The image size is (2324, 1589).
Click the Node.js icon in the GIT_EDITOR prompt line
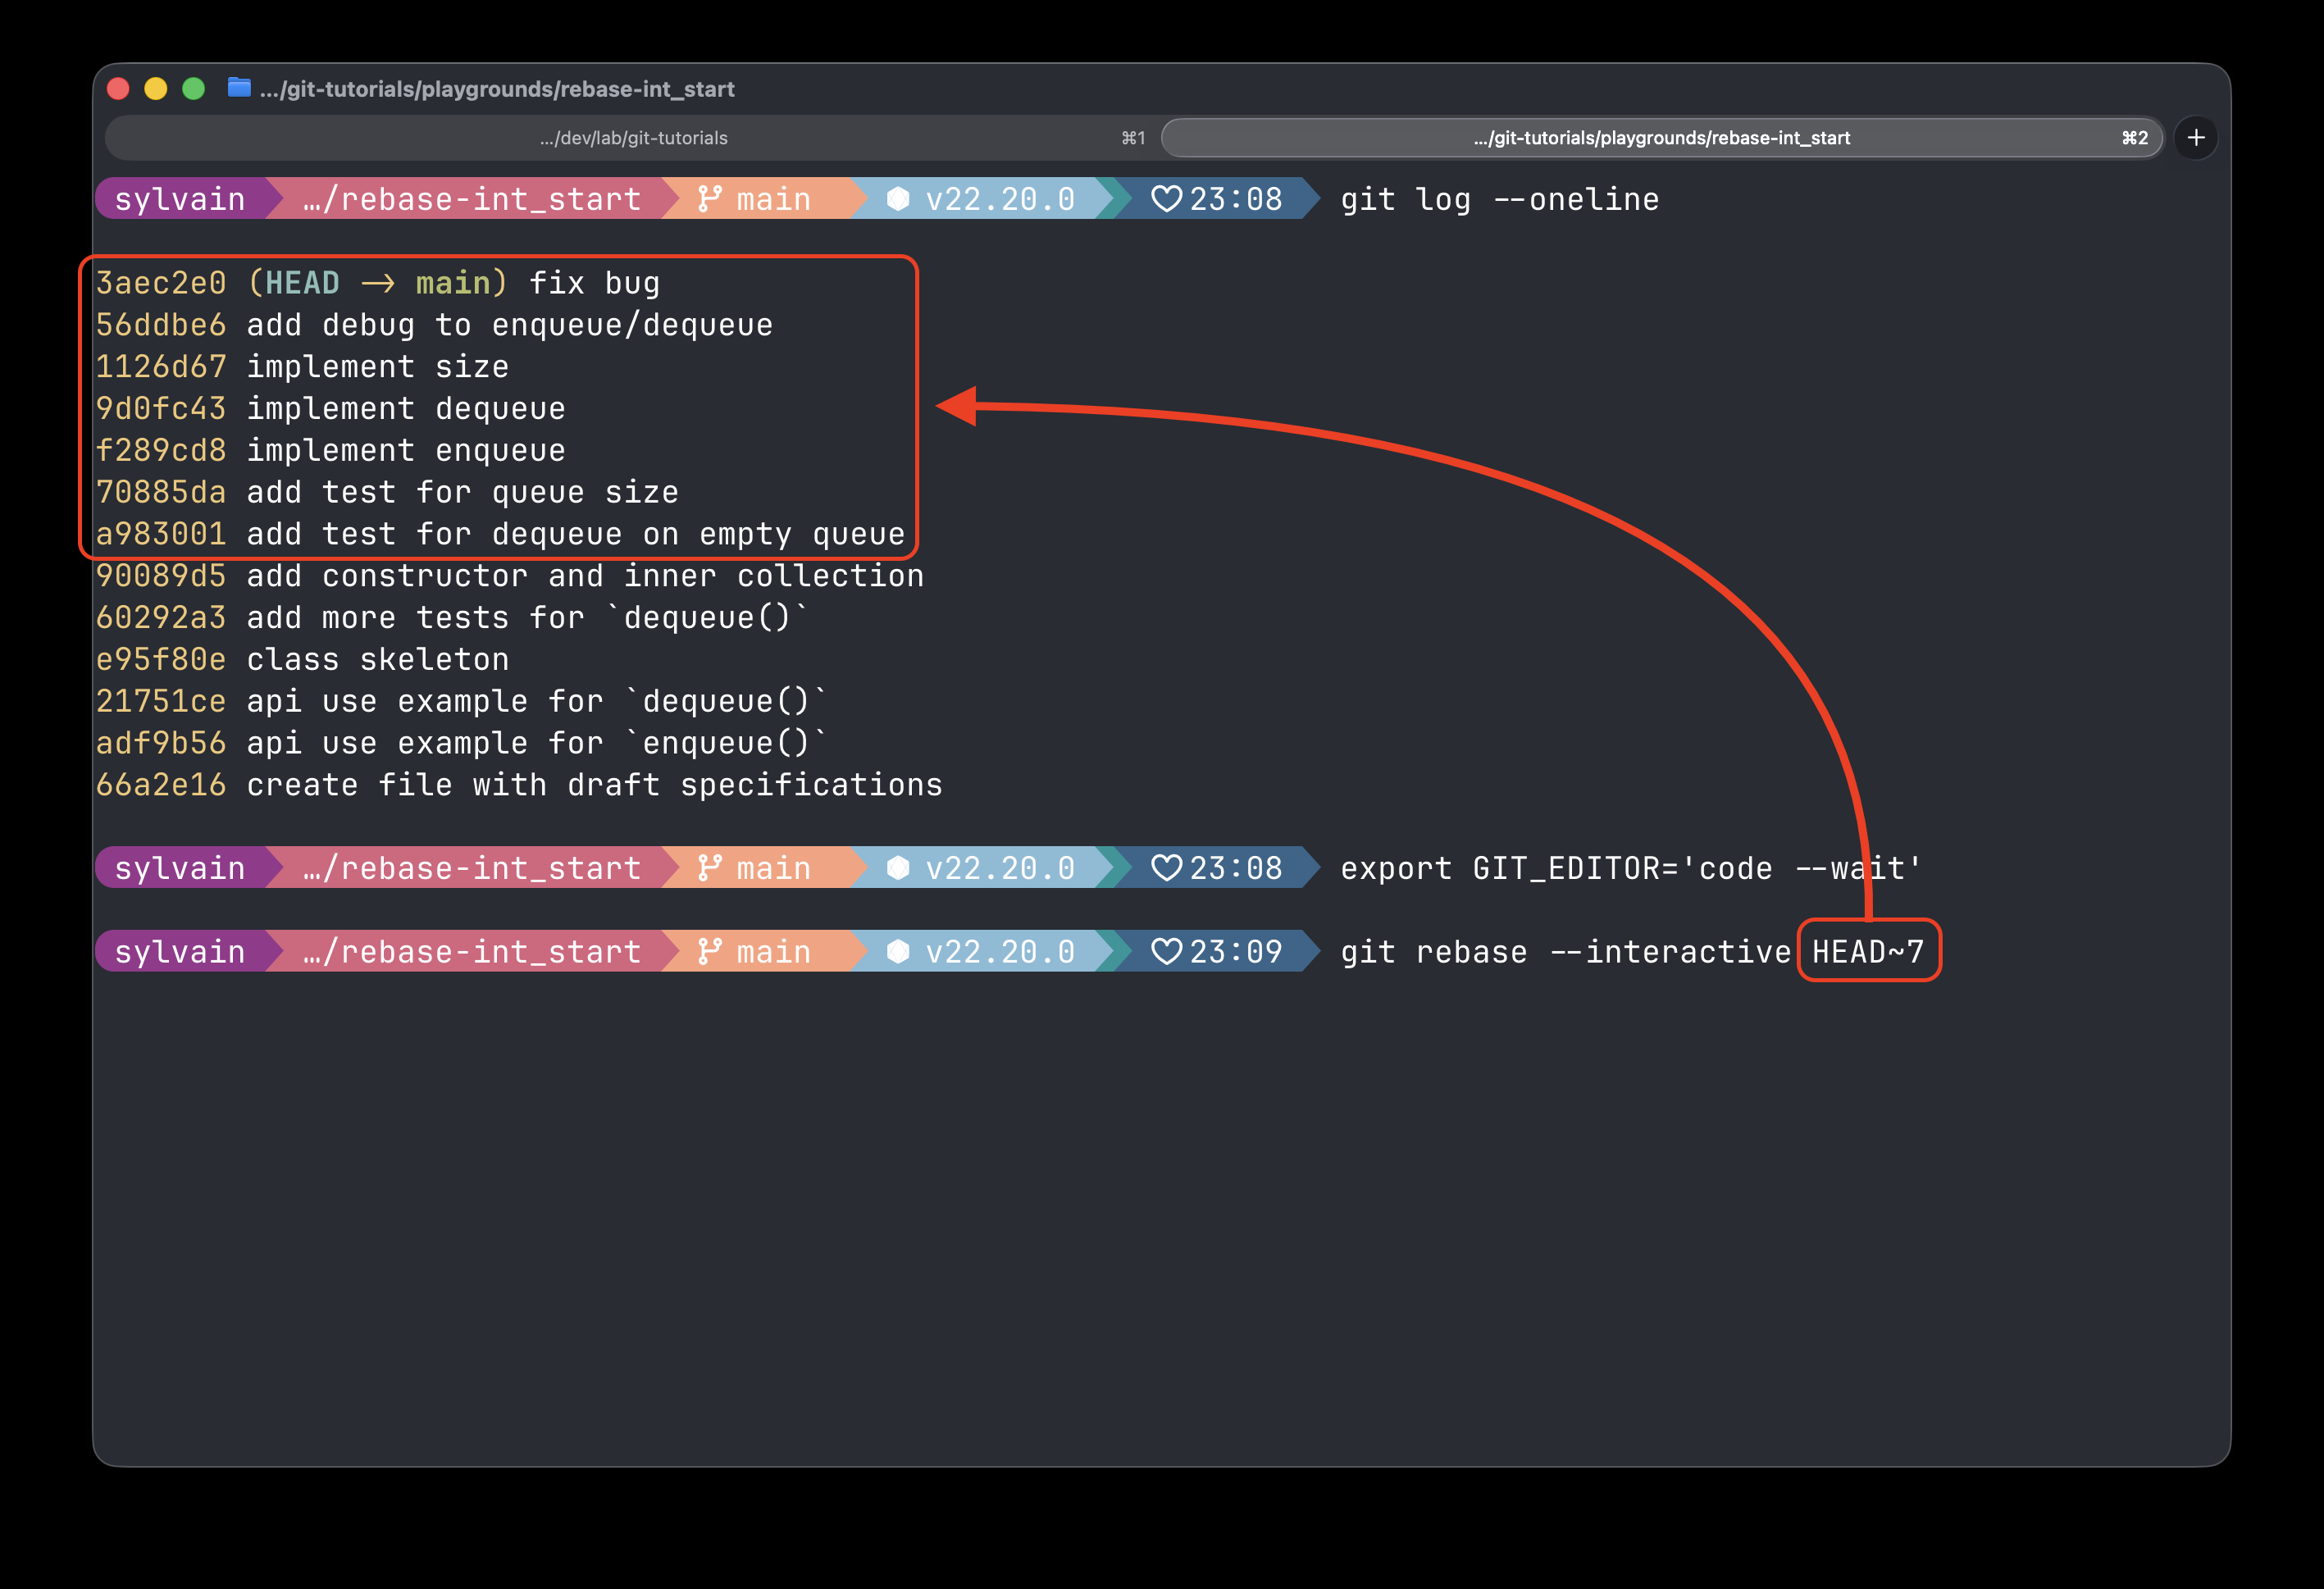pos(899,868)
